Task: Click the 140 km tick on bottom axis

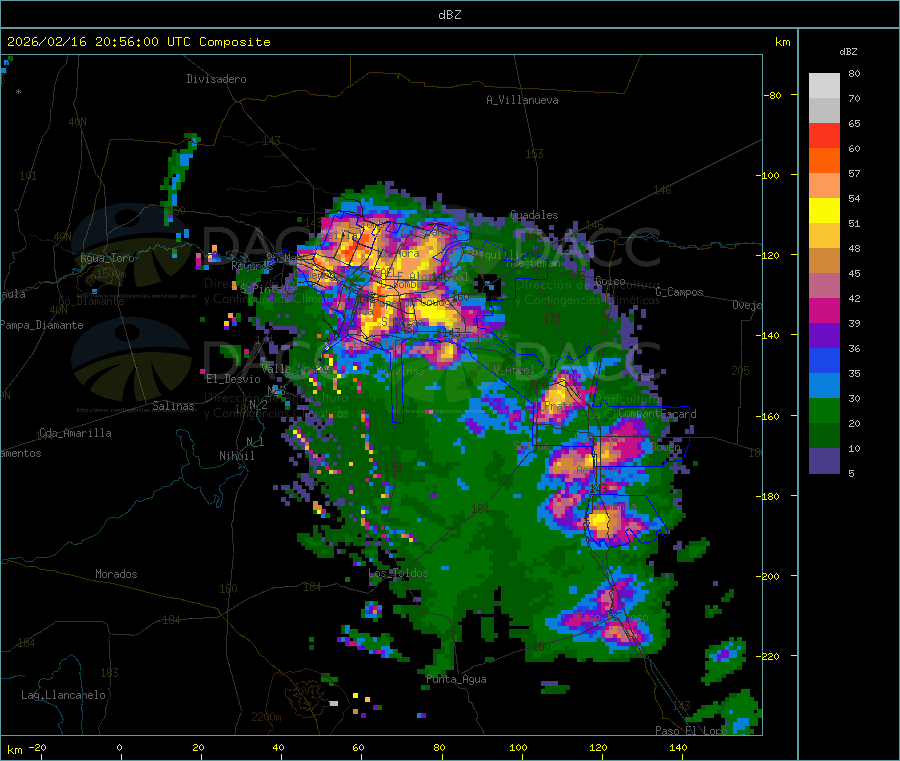Action: point(678,747)
